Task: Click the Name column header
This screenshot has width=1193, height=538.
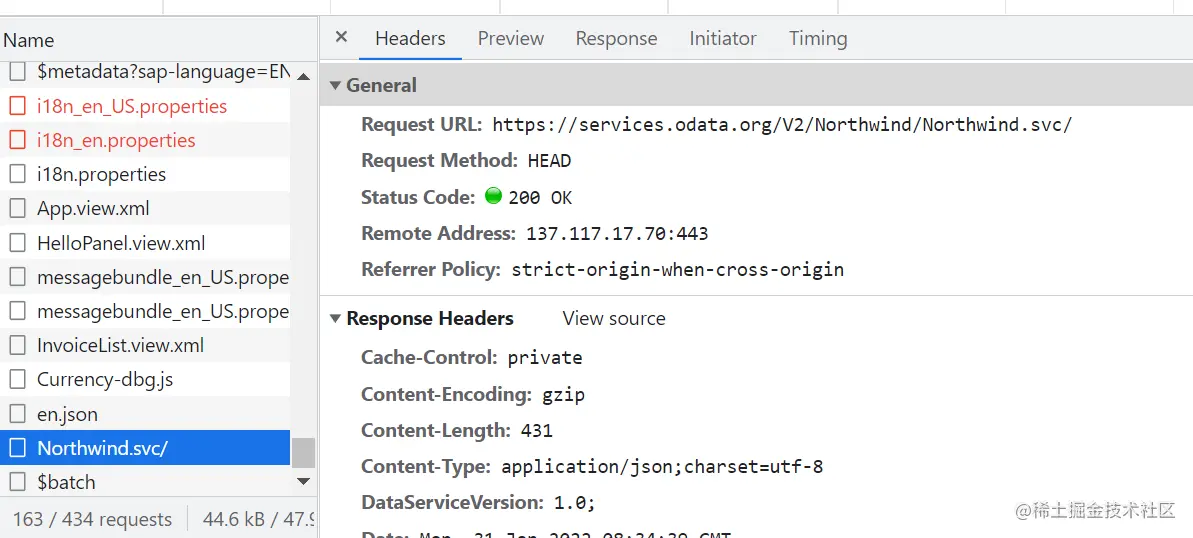Action: tap(29, 41)
